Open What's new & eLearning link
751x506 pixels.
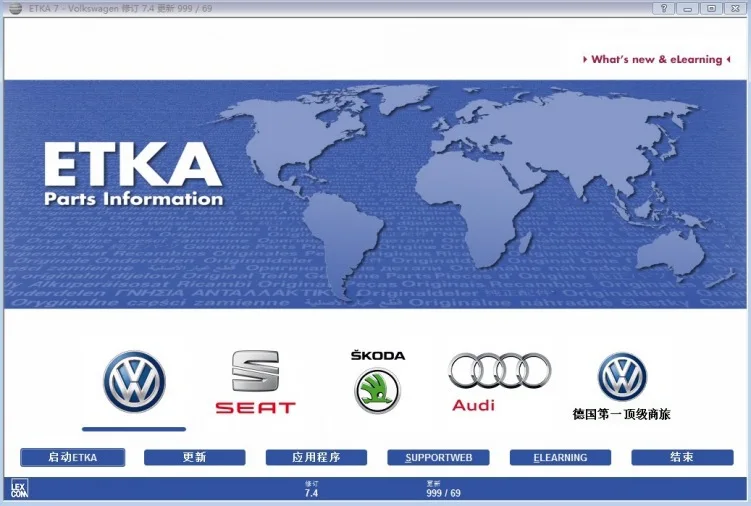pos(656,59)
